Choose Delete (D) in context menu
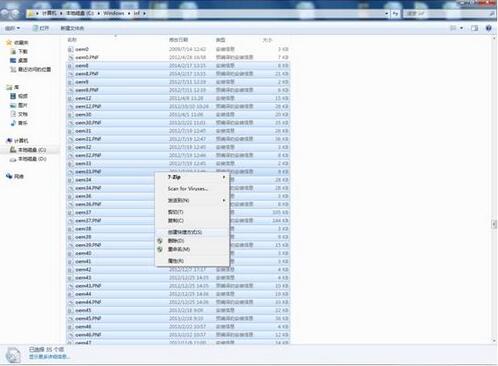Image resolution: width=498 pixels, height=366 pixels. [x=192, y=241]
